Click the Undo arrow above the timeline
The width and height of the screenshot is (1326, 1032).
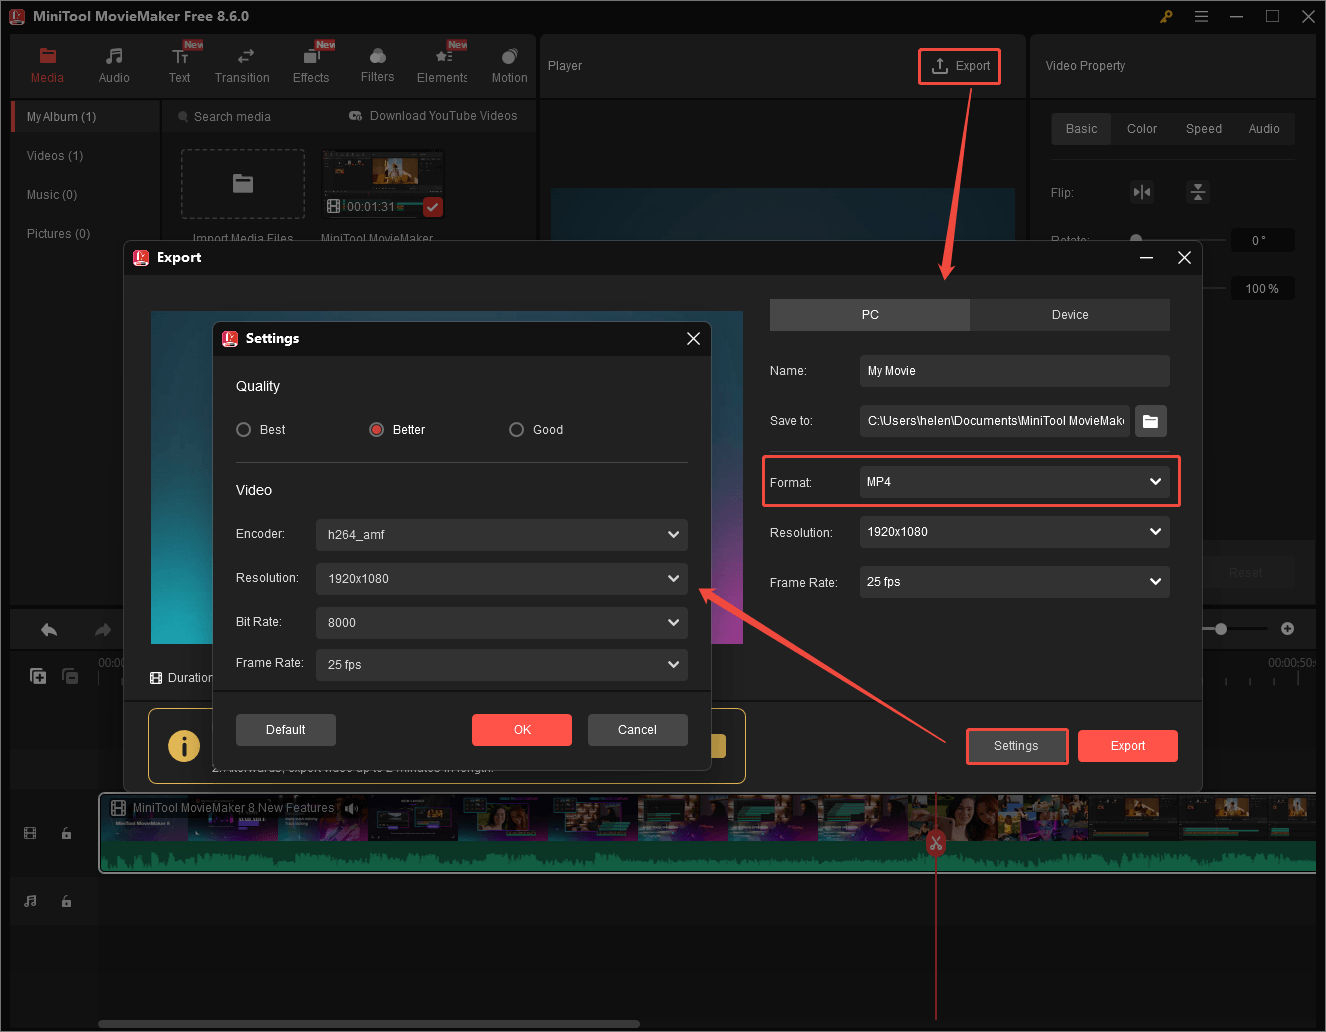point(49,630)
